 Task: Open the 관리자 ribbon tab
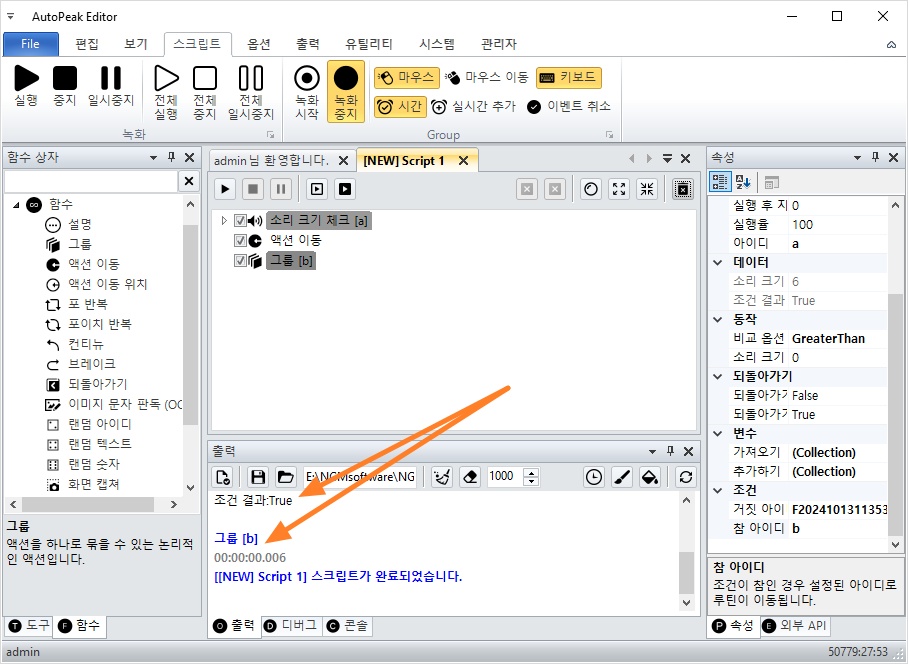tap(499, 44)
